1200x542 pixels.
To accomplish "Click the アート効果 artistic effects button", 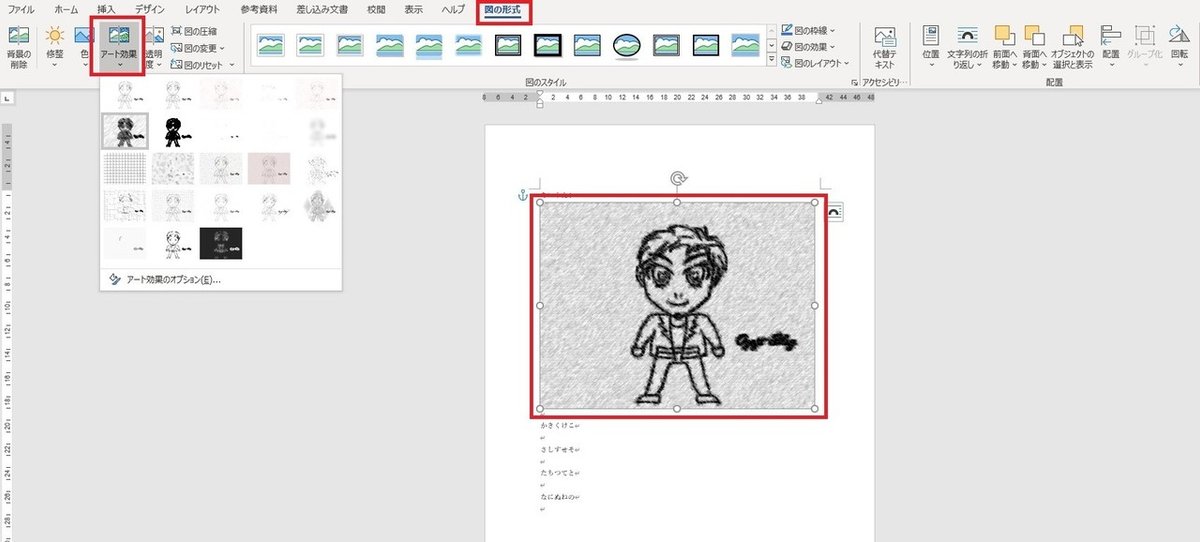I will (119, 46).
